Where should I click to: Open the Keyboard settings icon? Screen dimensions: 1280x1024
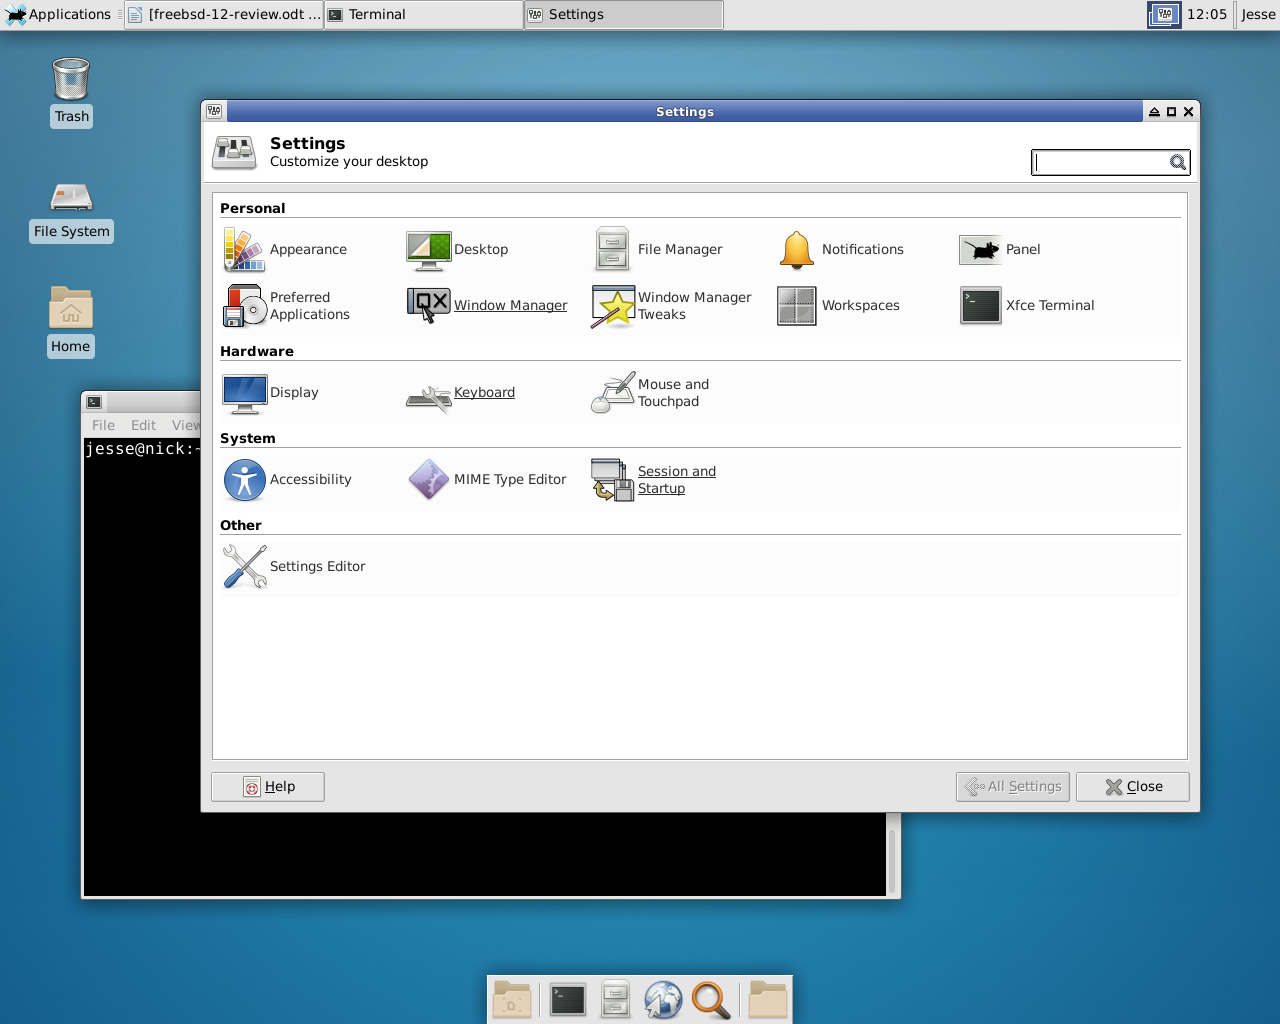coord(429,397)
